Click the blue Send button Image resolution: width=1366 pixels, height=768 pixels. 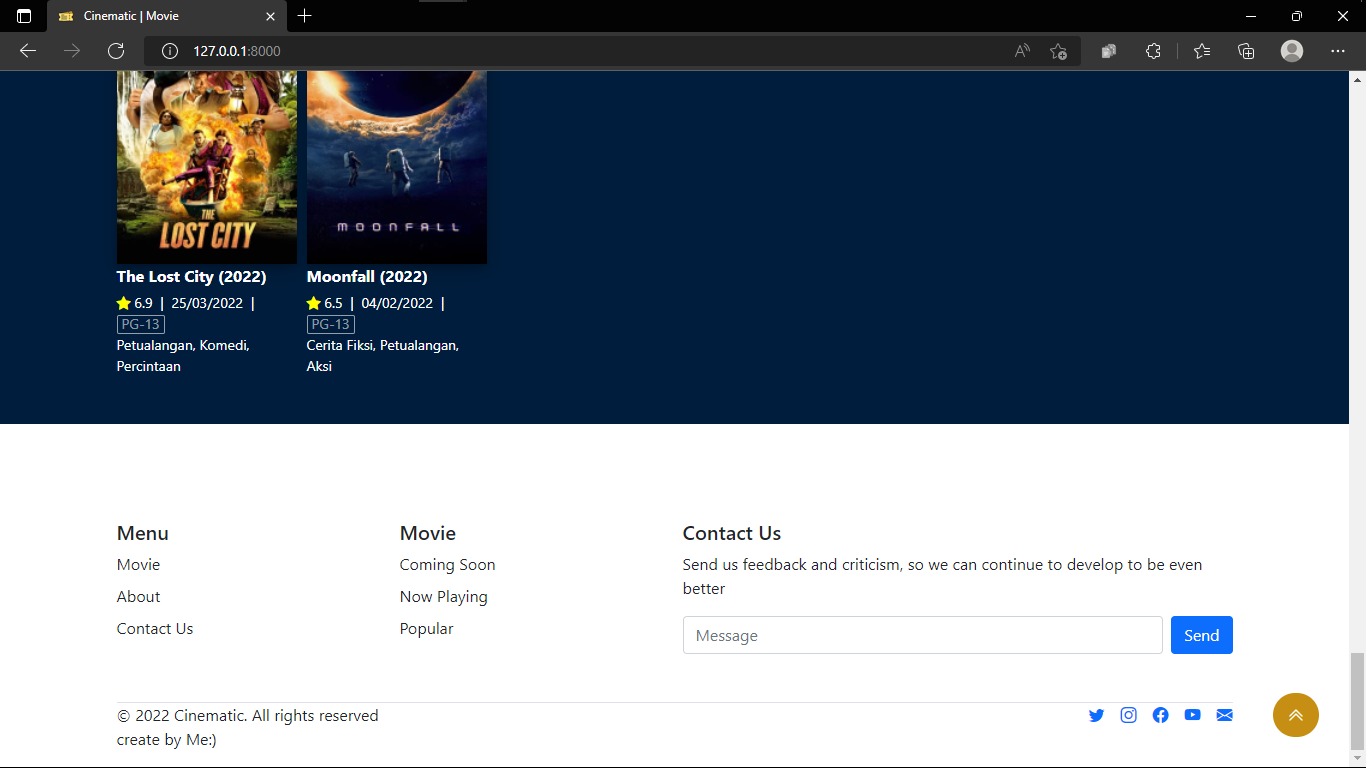click(1201, 635)
